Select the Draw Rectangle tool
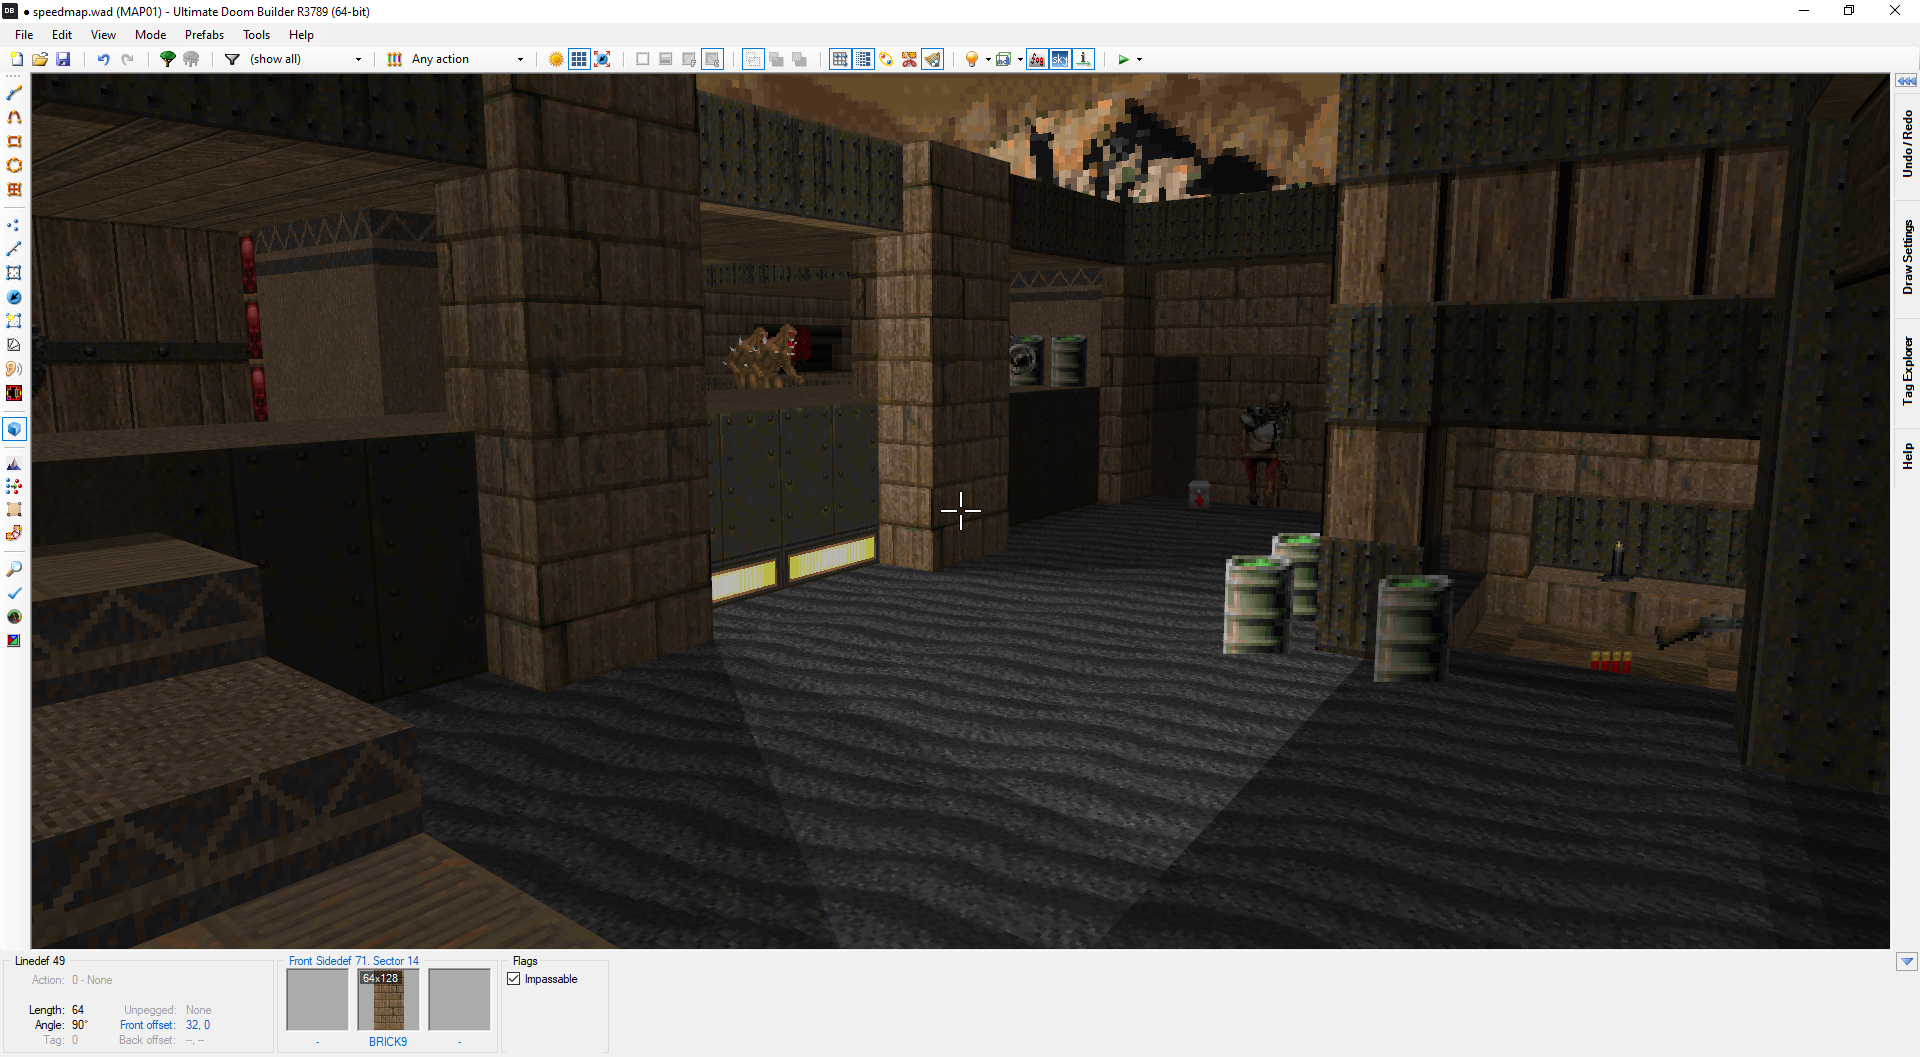1920x1057 pixels. click(x=14, y=141)
